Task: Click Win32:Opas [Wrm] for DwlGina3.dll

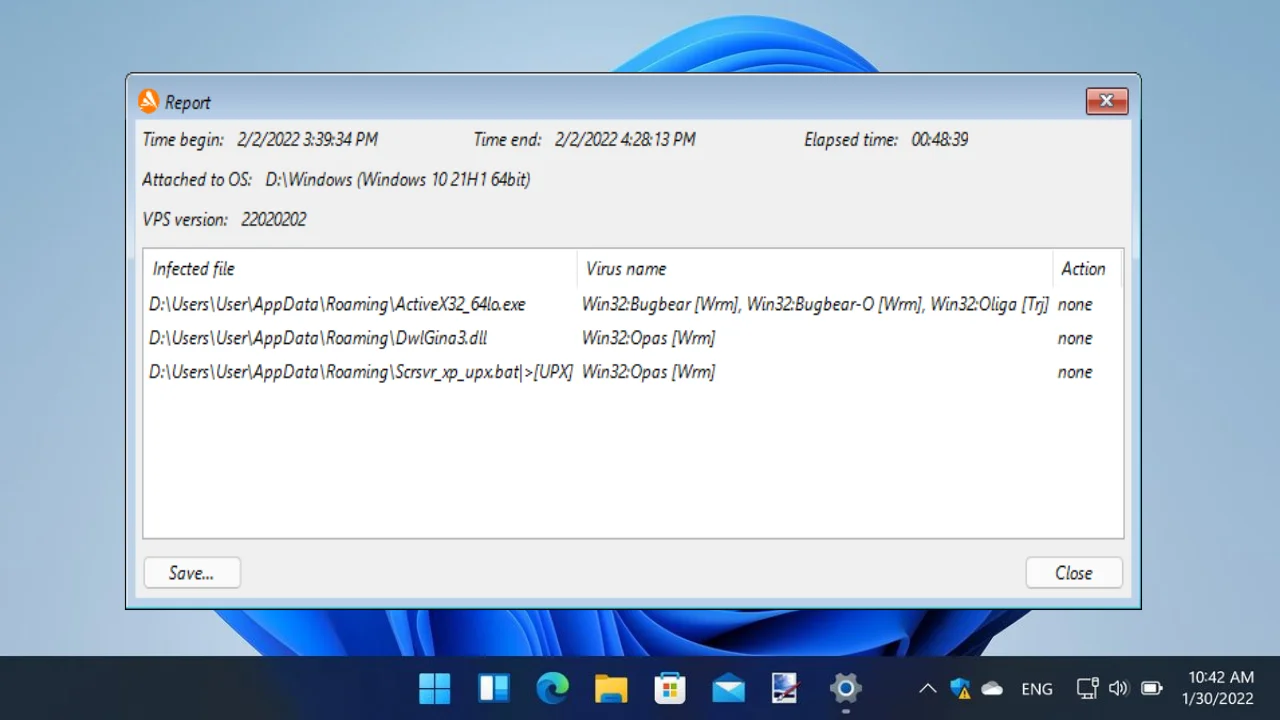Action: (648, 338)
